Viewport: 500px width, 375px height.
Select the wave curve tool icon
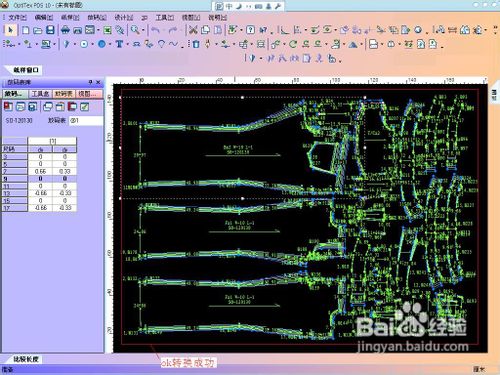pyautogui.click(x=174, y=44)
